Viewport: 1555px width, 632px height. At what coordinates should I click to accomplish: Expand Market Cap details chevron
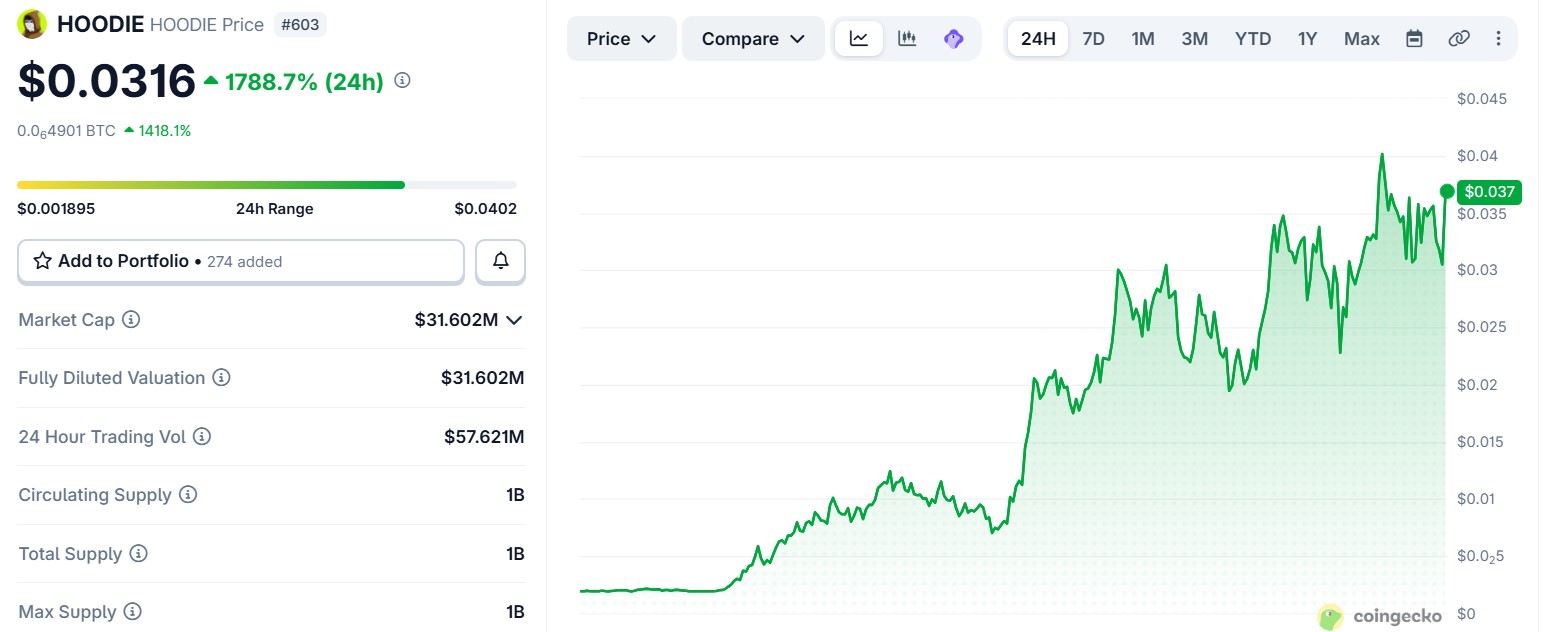pyautogui.click(x=514, y=320)
